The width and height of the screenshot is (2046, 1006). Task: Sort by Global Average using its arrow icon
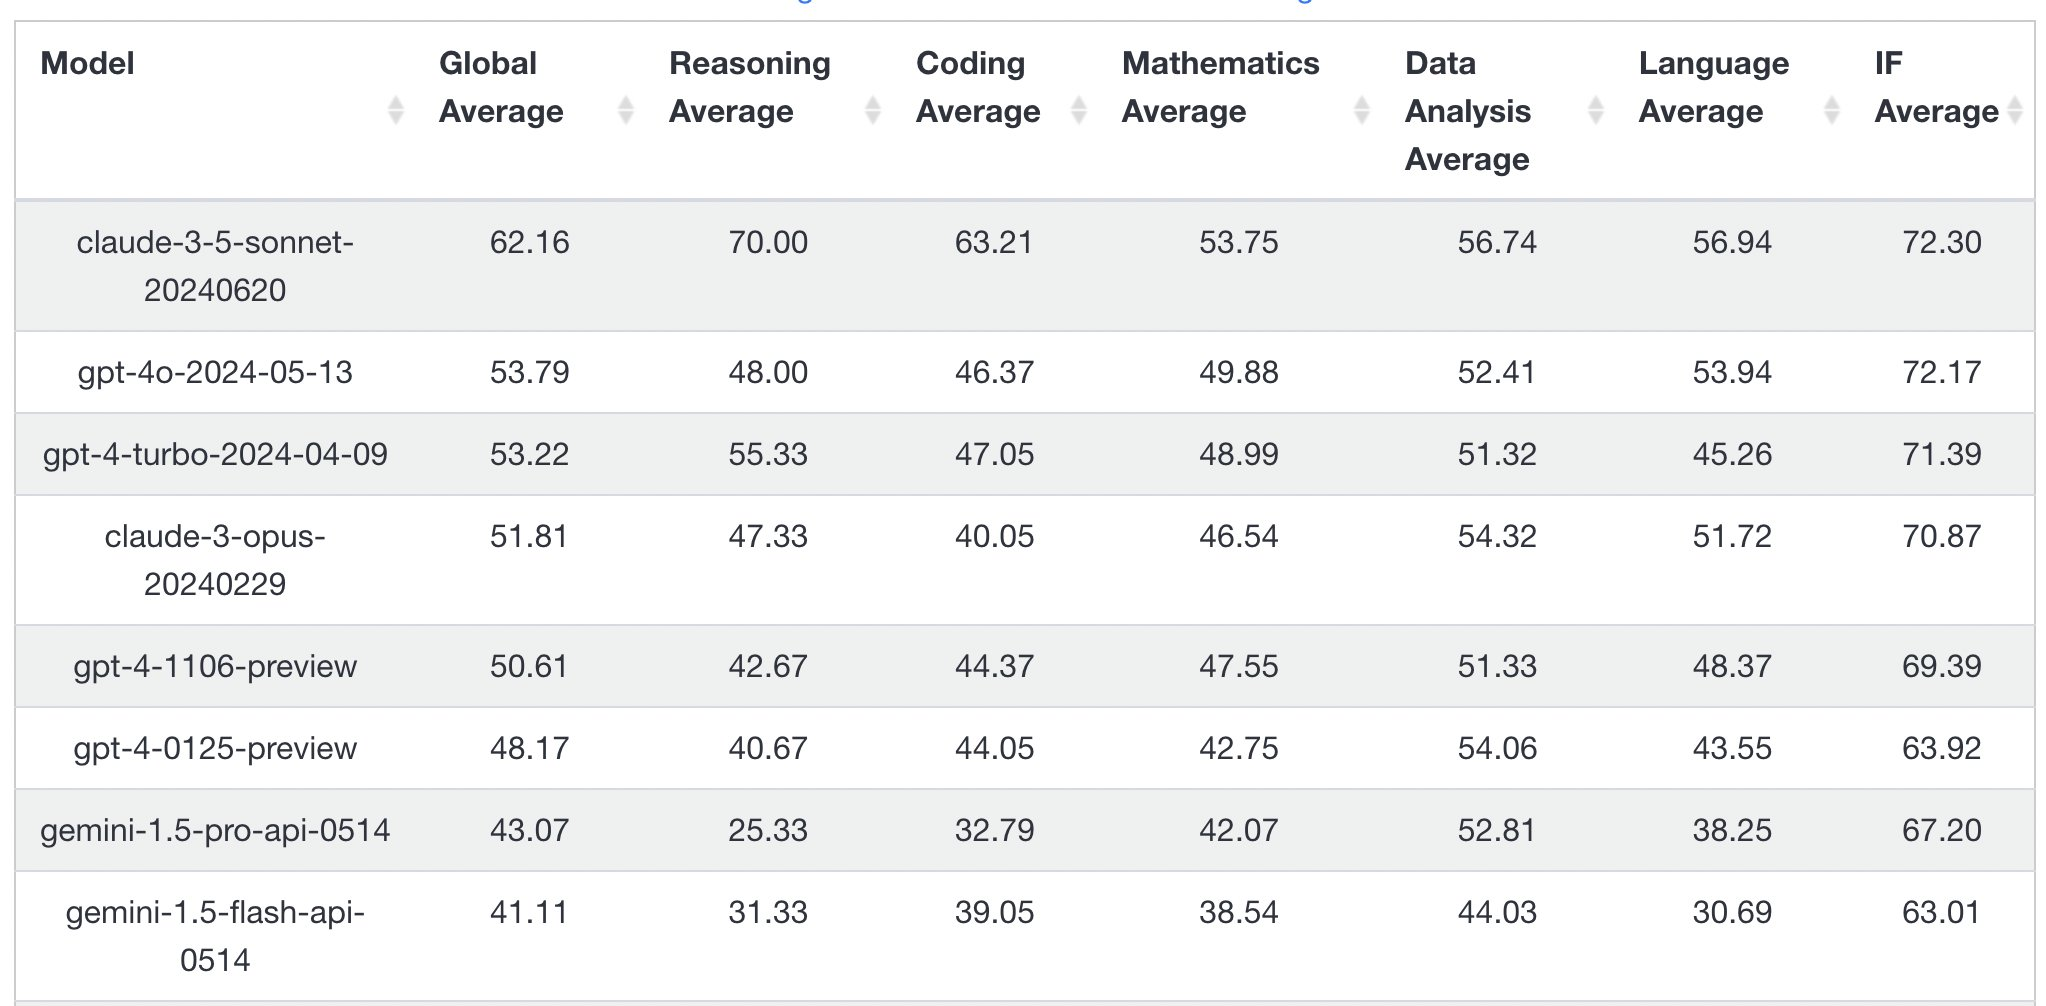[x=626, y=110]
